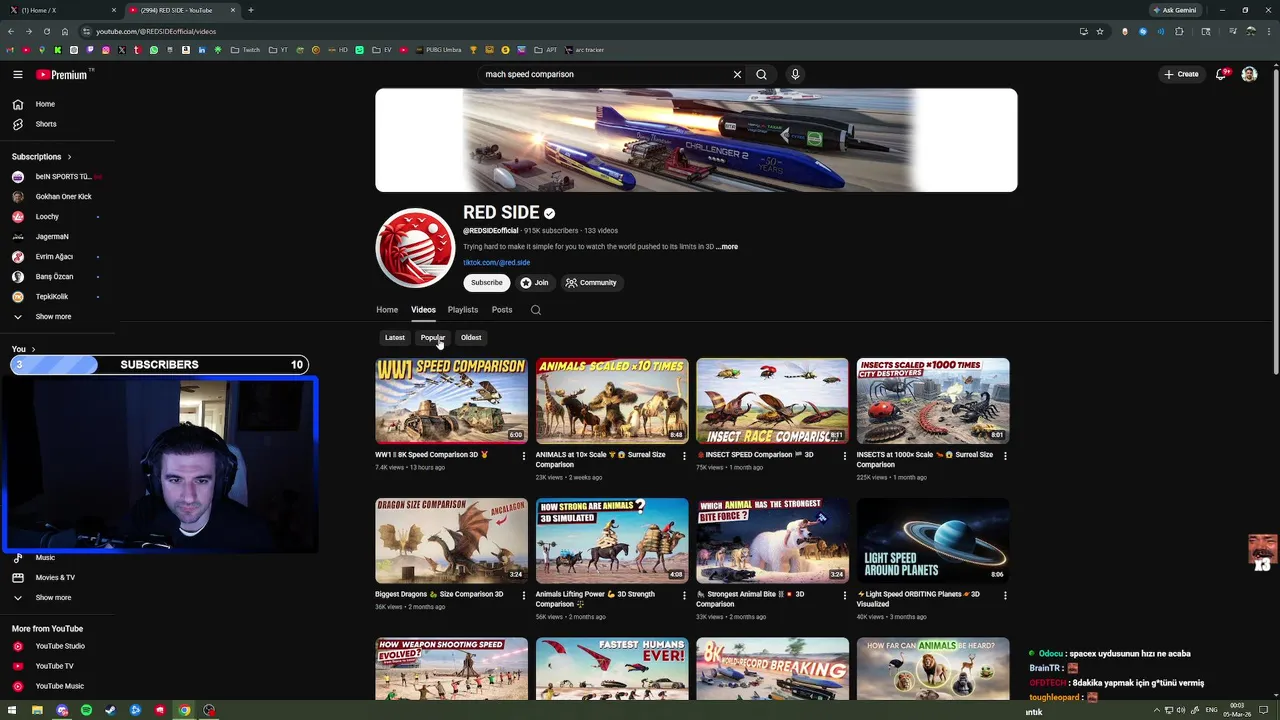Click the address bar URL
The width and height of the screenshot is (1280, 720).
156,31
